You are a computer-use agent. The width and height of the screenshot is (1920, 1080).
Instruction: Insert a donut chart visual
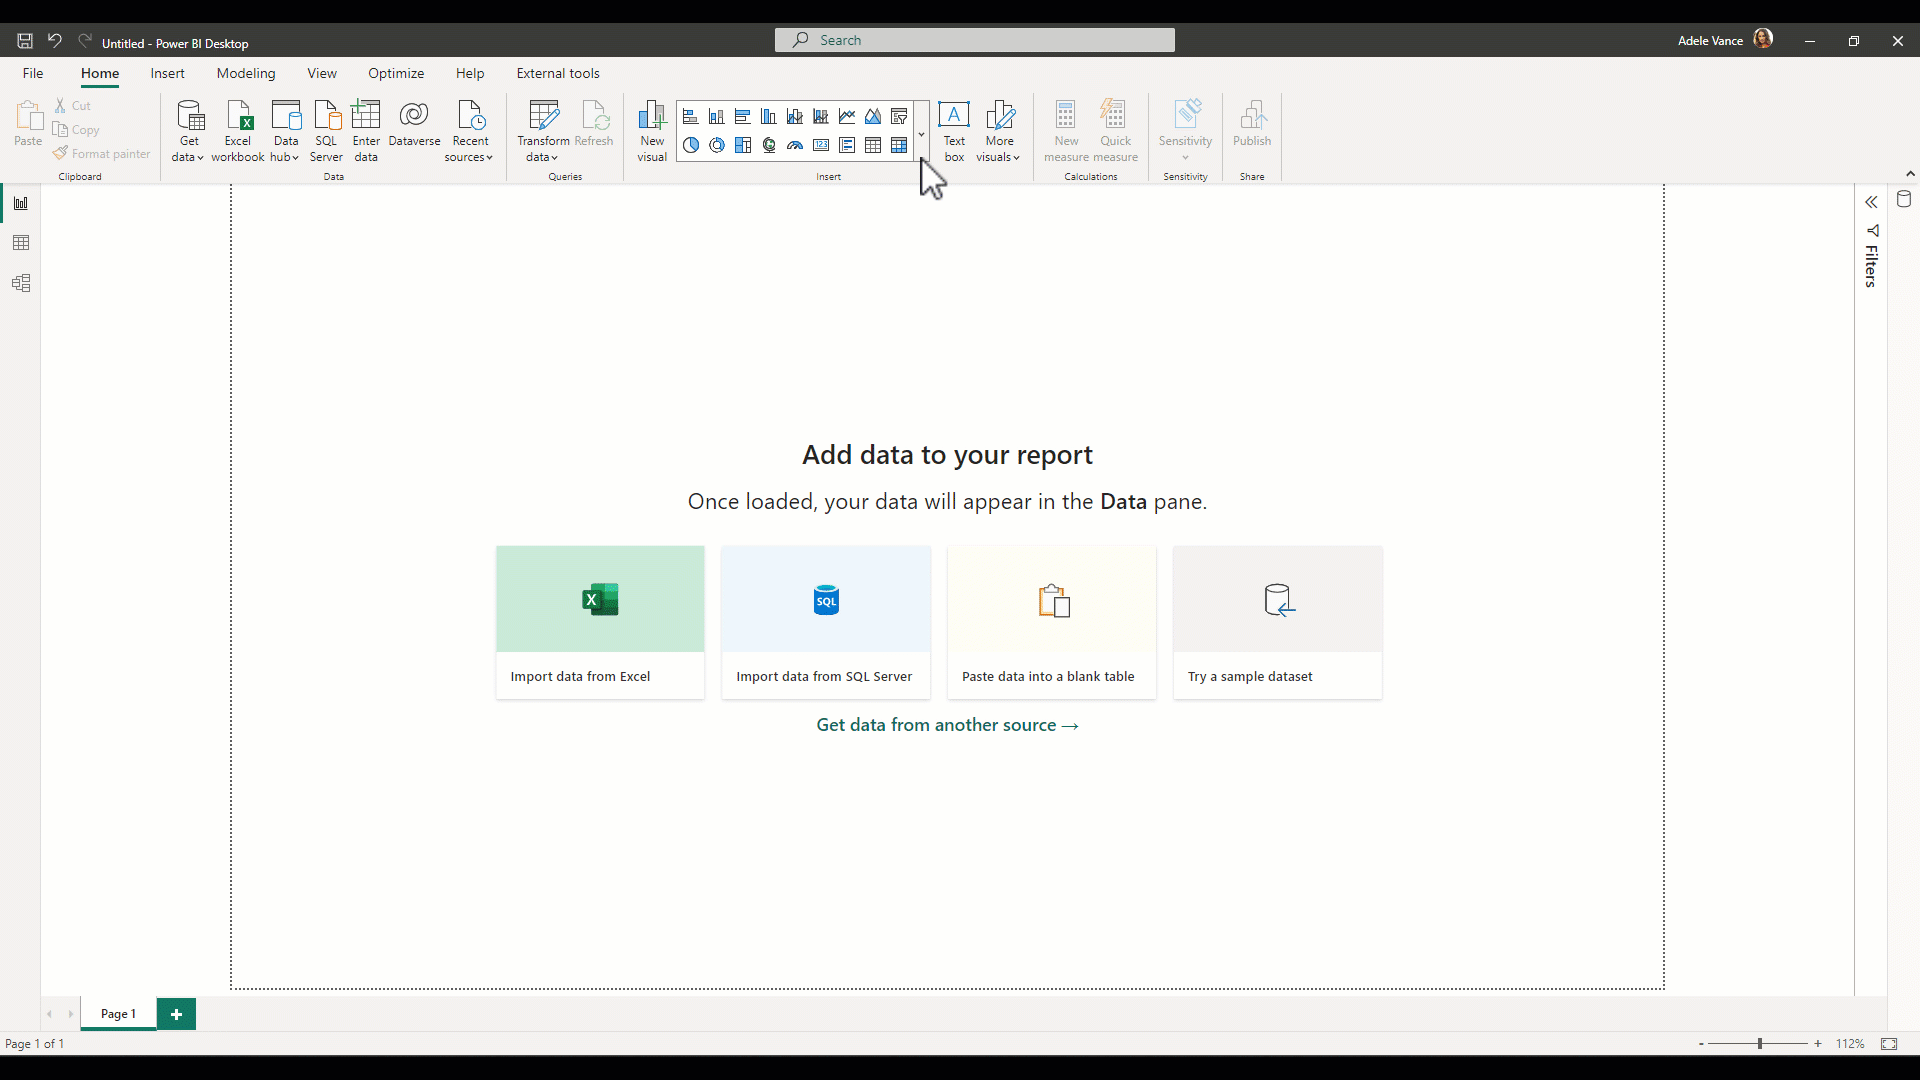click(716, 145)
